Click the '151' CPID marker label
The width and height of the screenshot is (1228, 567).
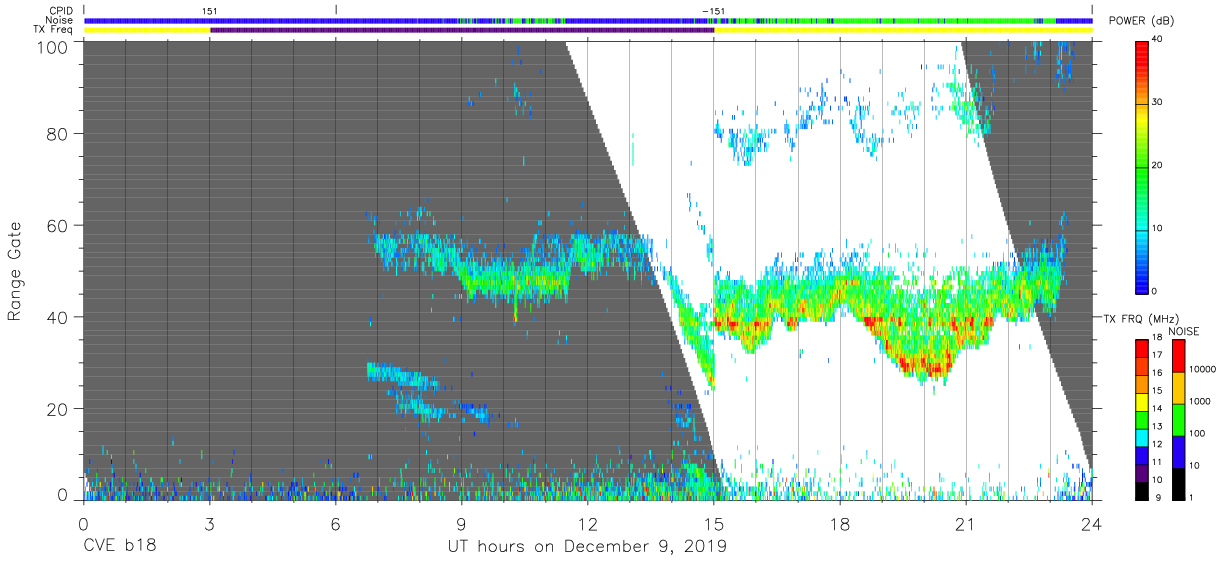point(210,10)
